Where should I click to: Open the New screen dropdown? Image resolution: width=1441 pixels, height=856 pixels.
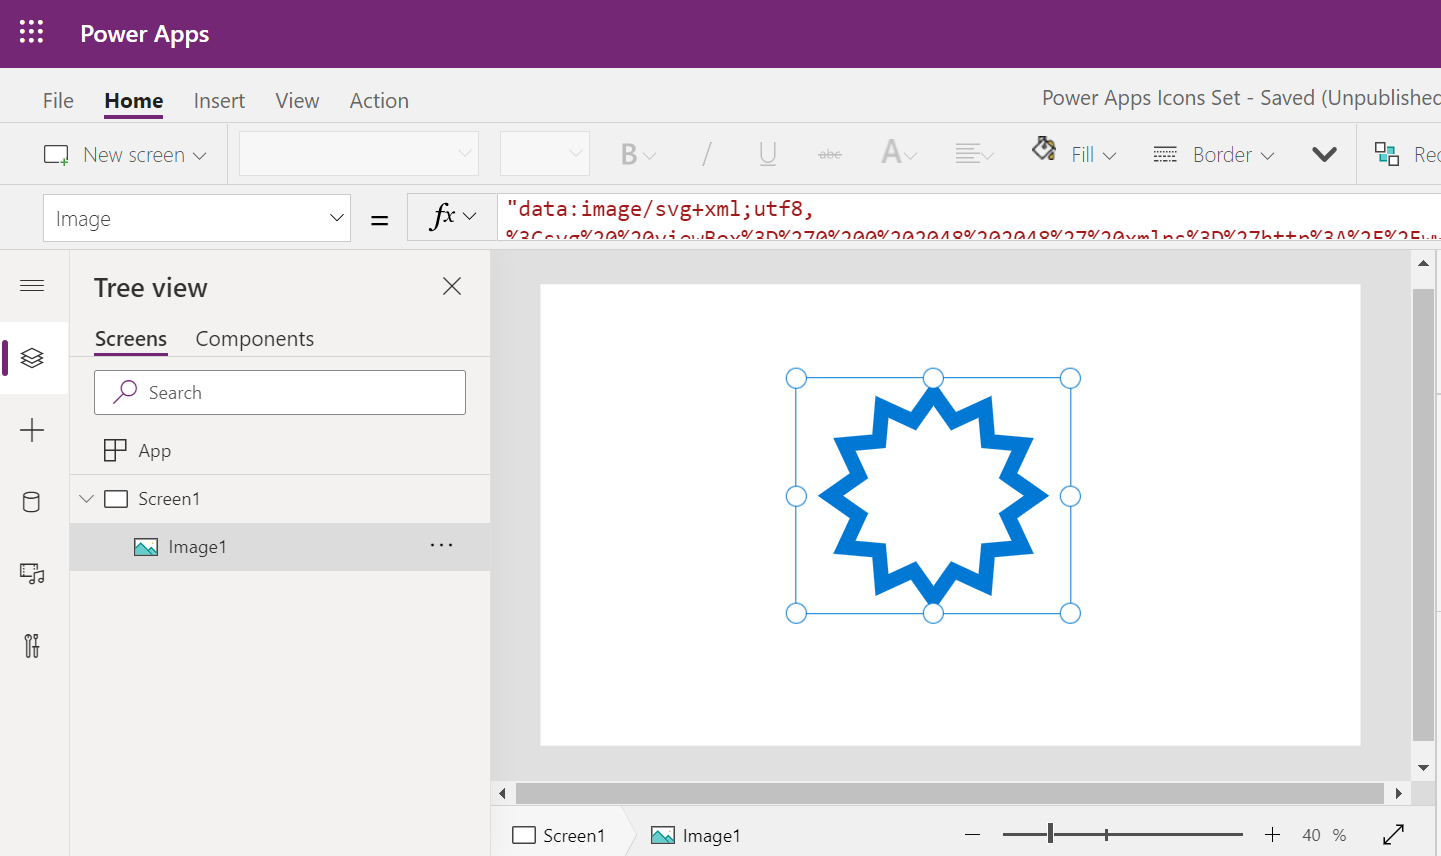click(x=125, y=155)
